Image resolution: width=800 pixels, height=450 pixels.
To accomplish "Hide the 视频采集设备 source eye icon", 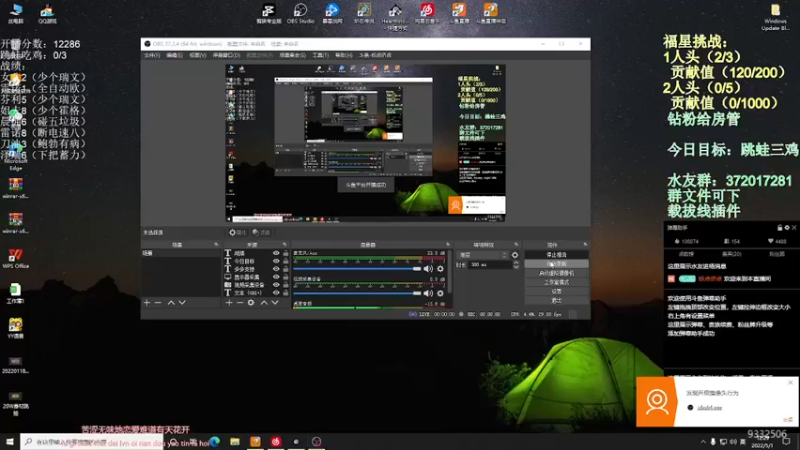I will click(x=276, y=285).
